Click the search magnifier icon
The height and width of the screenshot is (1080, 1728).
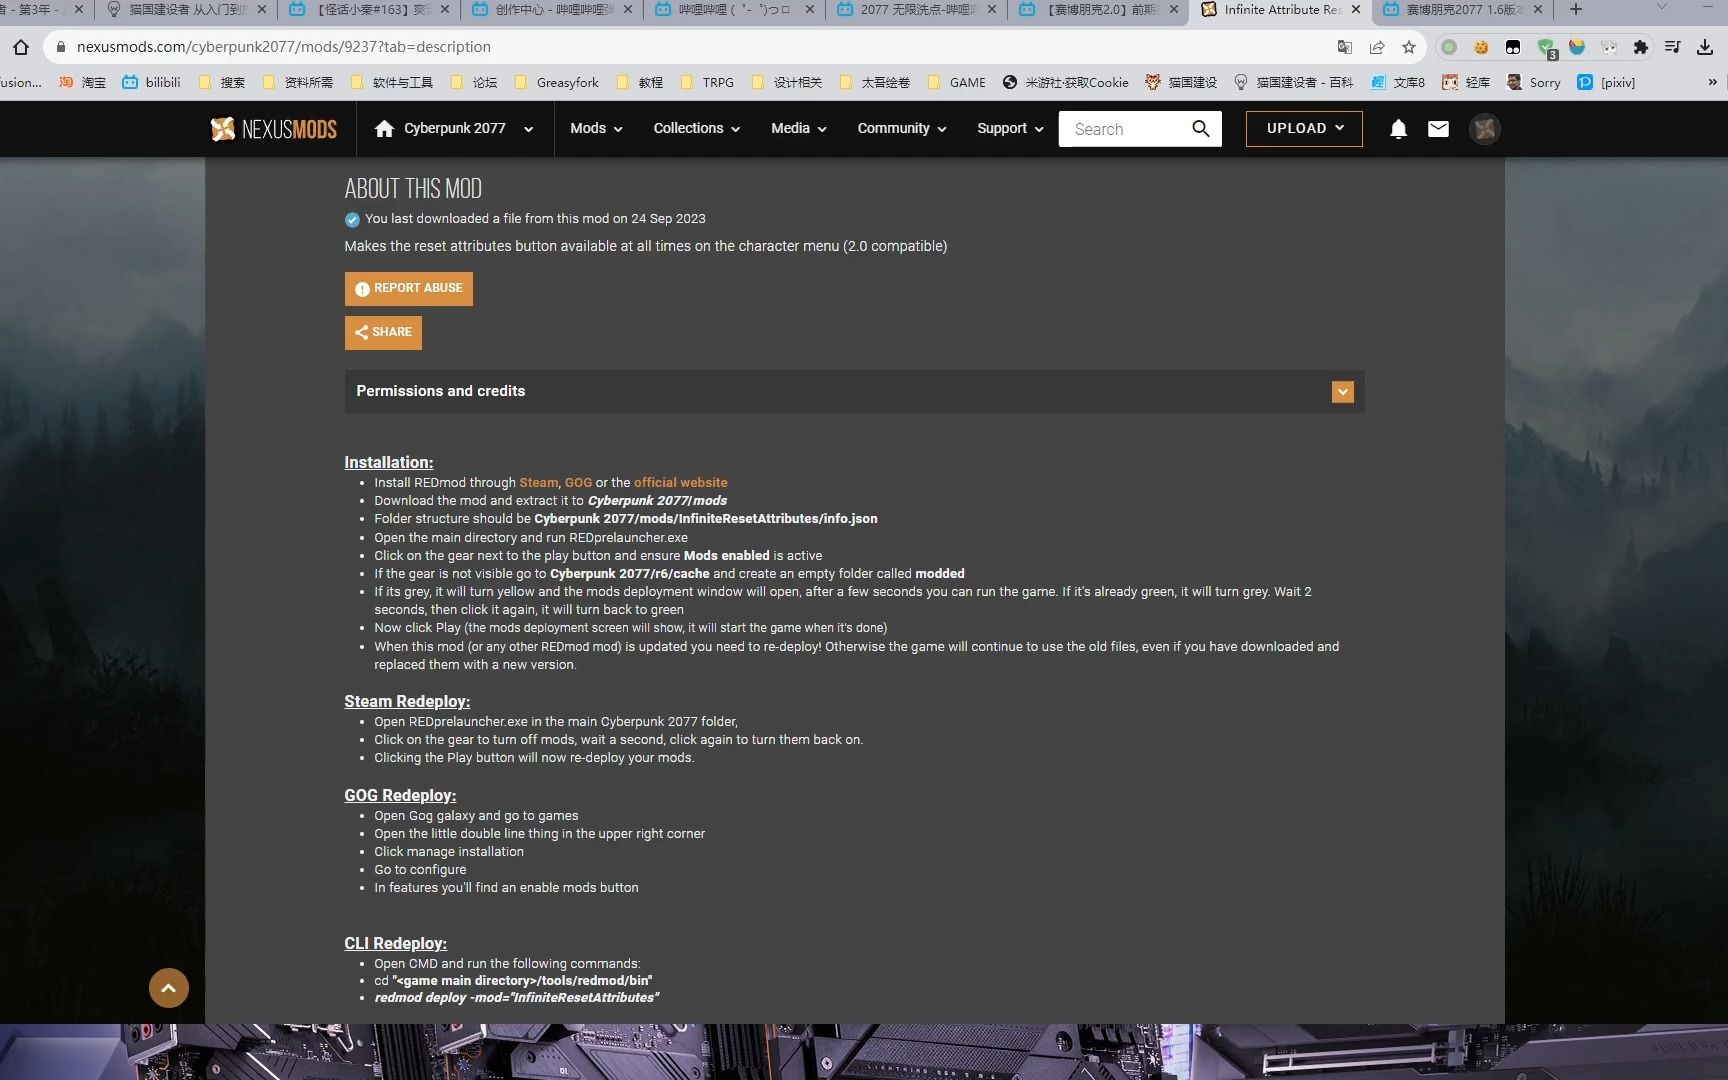pos(1201,129)
